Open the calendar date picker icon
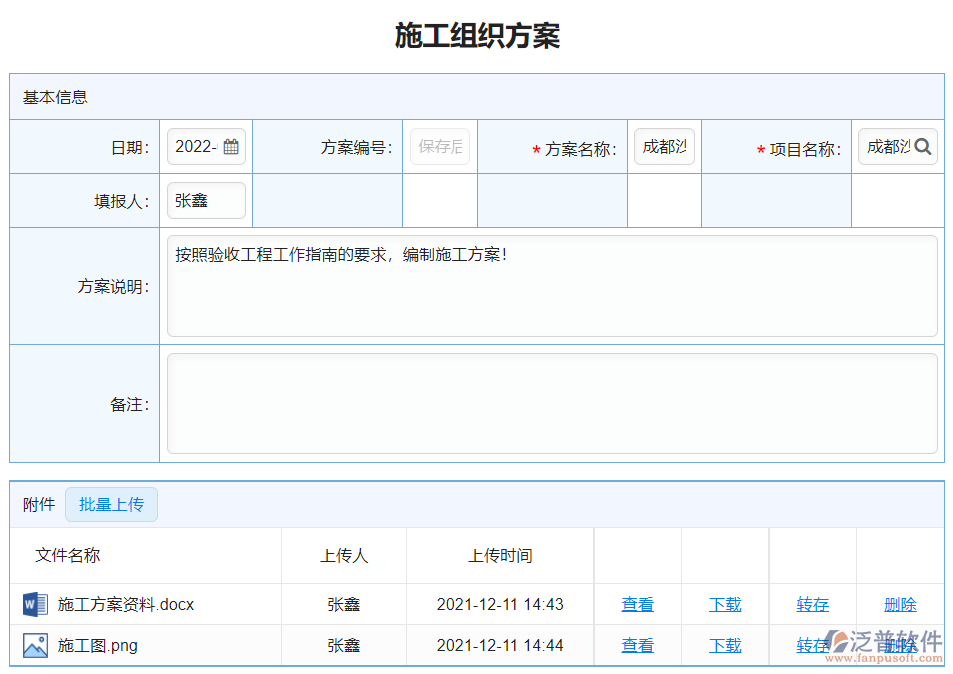The image size is (953, 674). click(x=231, y=146)
